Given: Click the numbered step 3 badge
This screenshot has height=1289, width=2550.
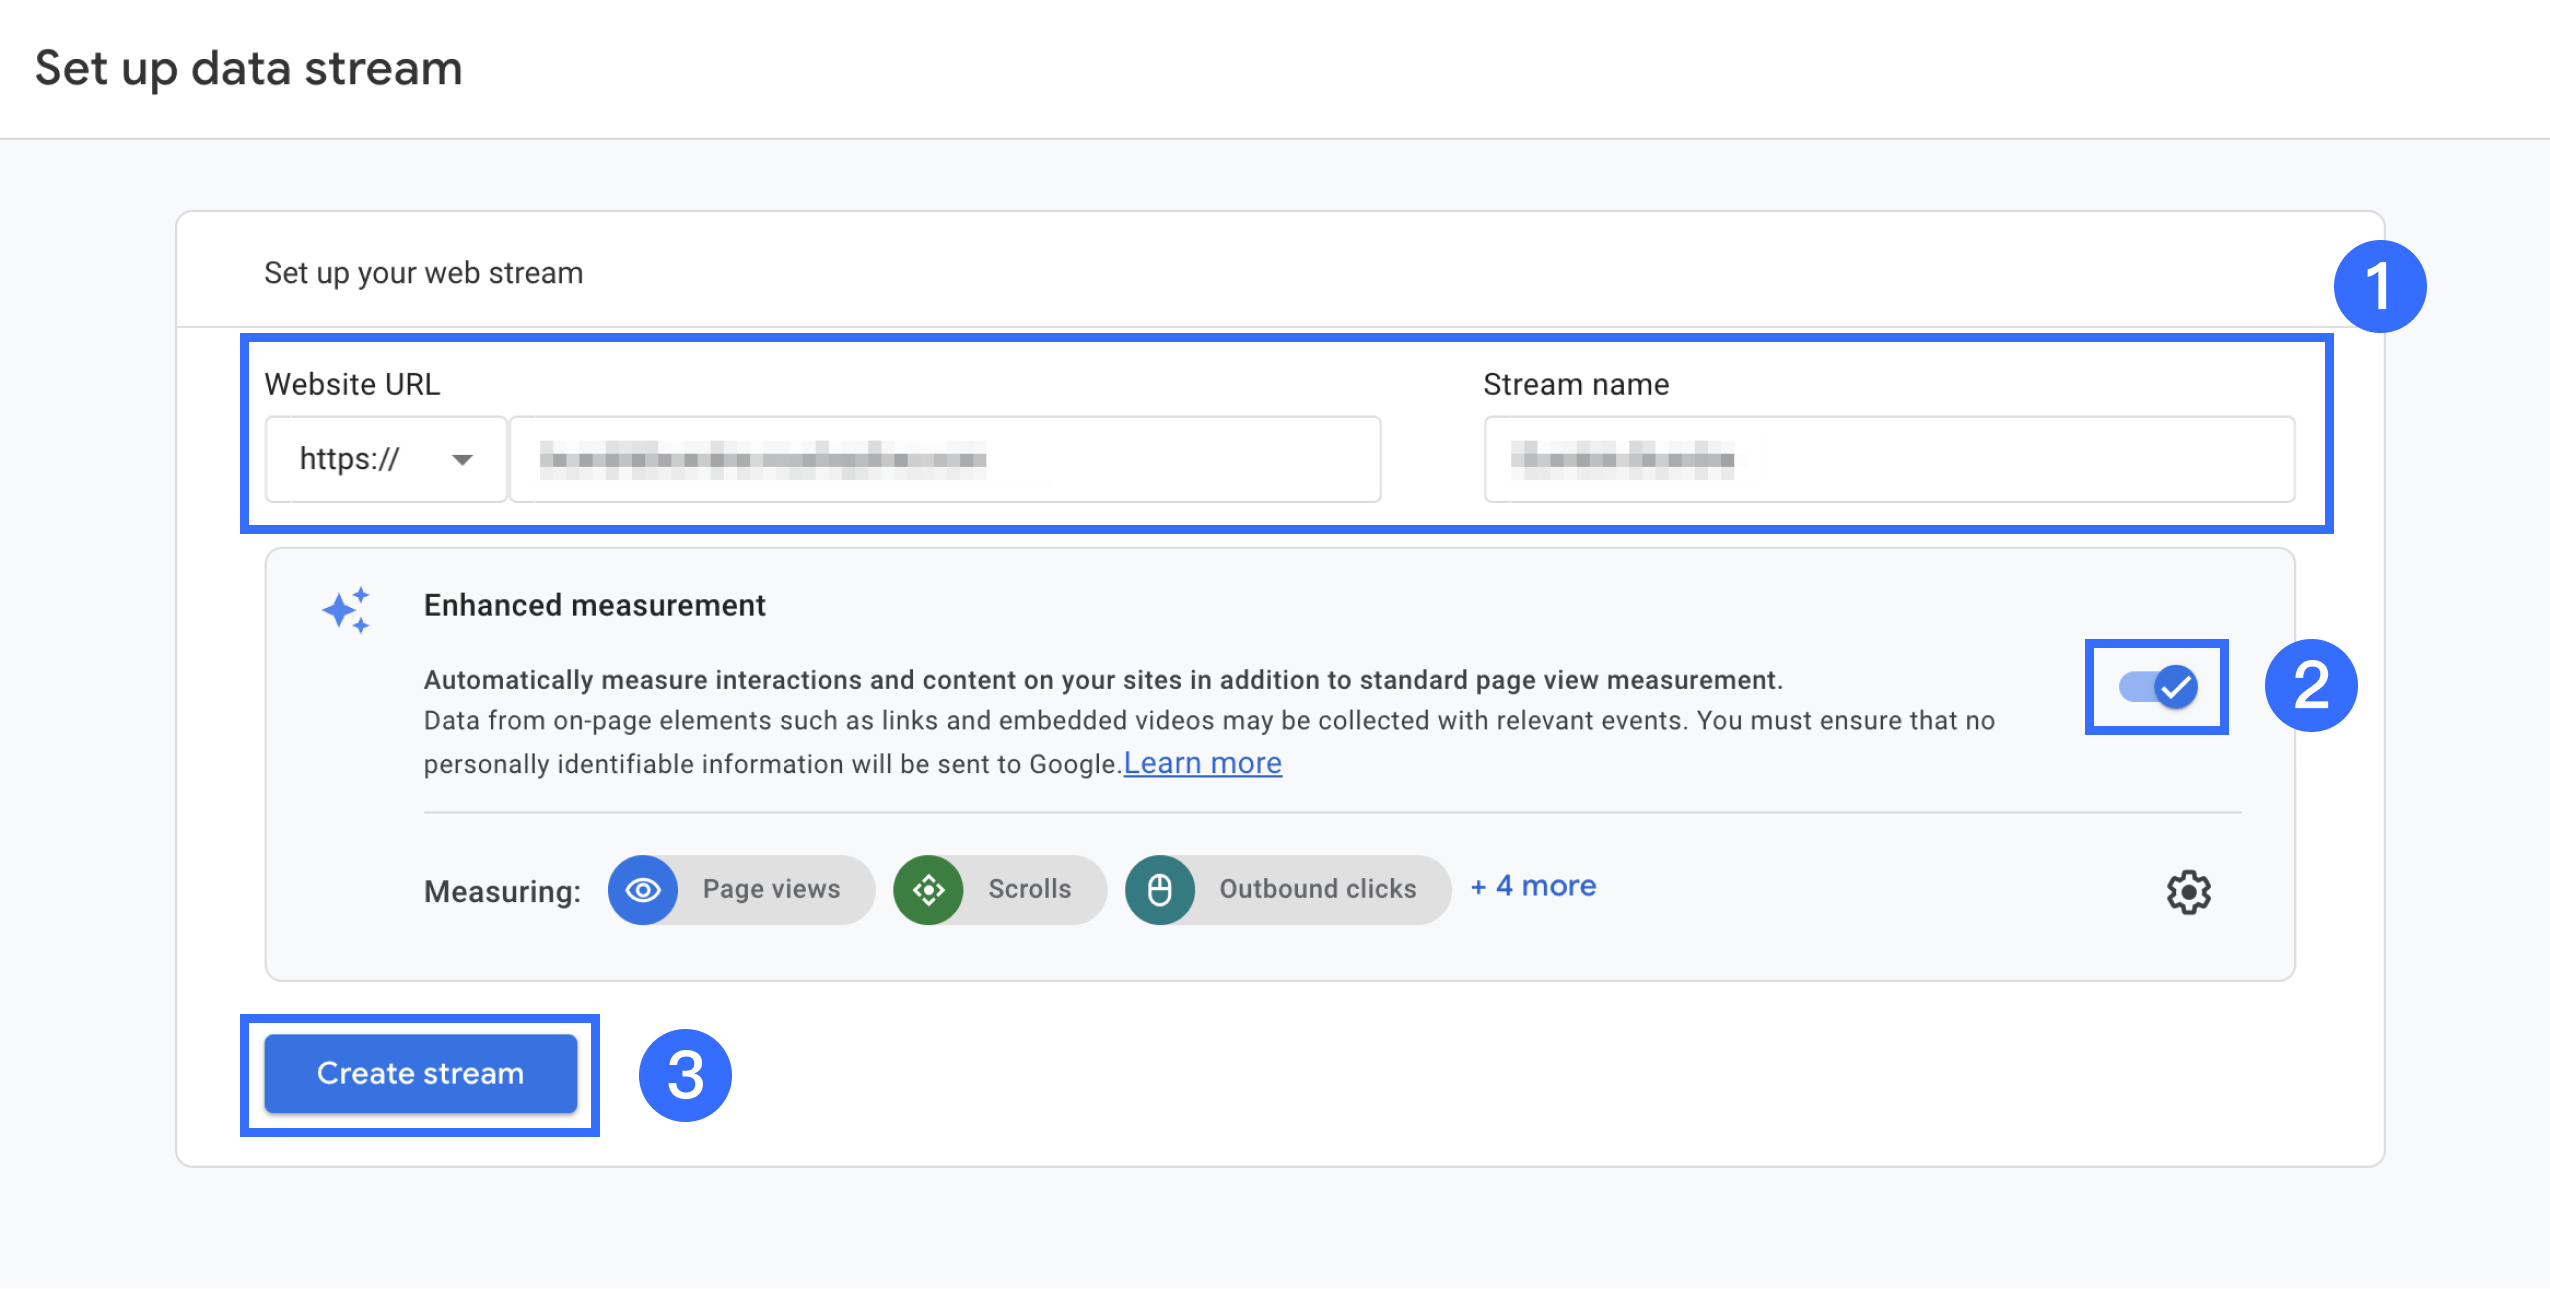Looking at the screenshot, I should tap(685, 1075).
